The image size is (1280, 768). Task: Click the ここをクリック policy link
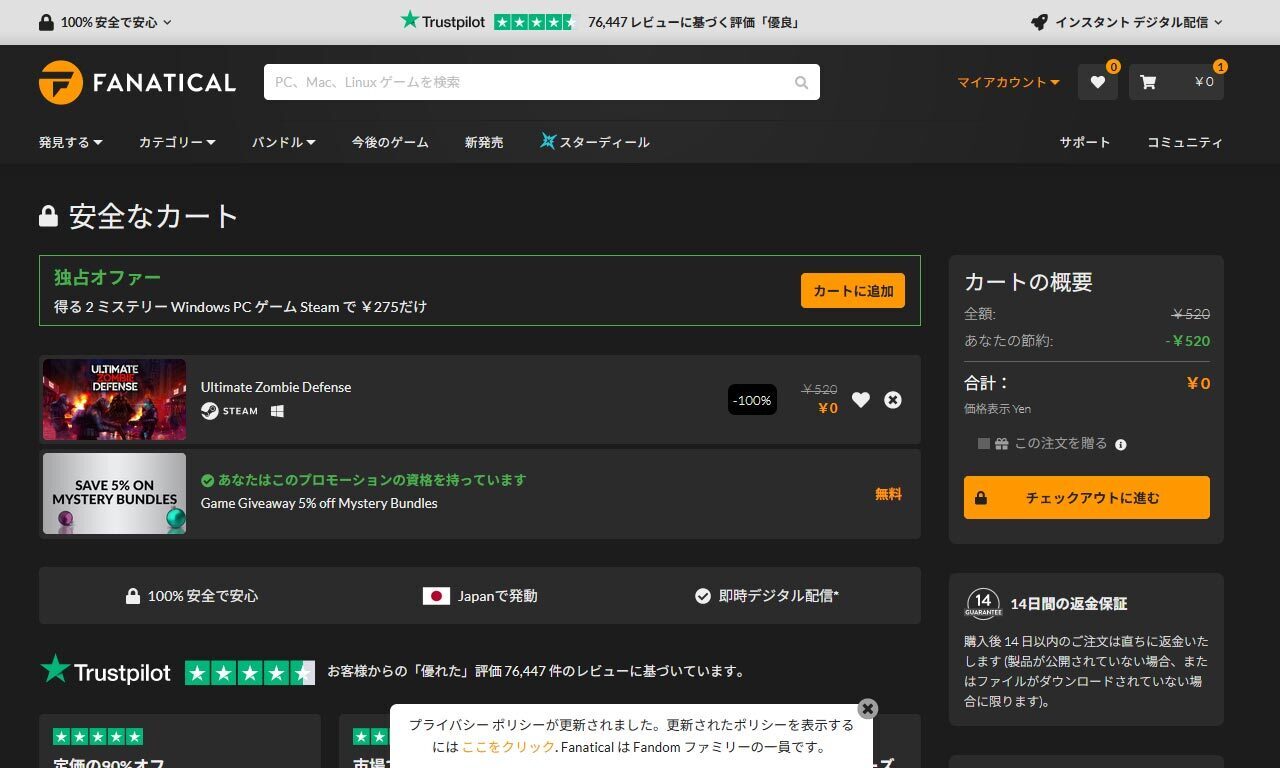tap(508, 747)
